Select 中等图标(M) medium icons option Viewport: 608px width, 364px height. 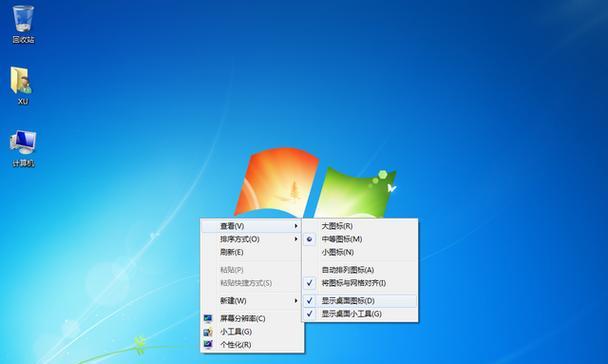point(360,239)
